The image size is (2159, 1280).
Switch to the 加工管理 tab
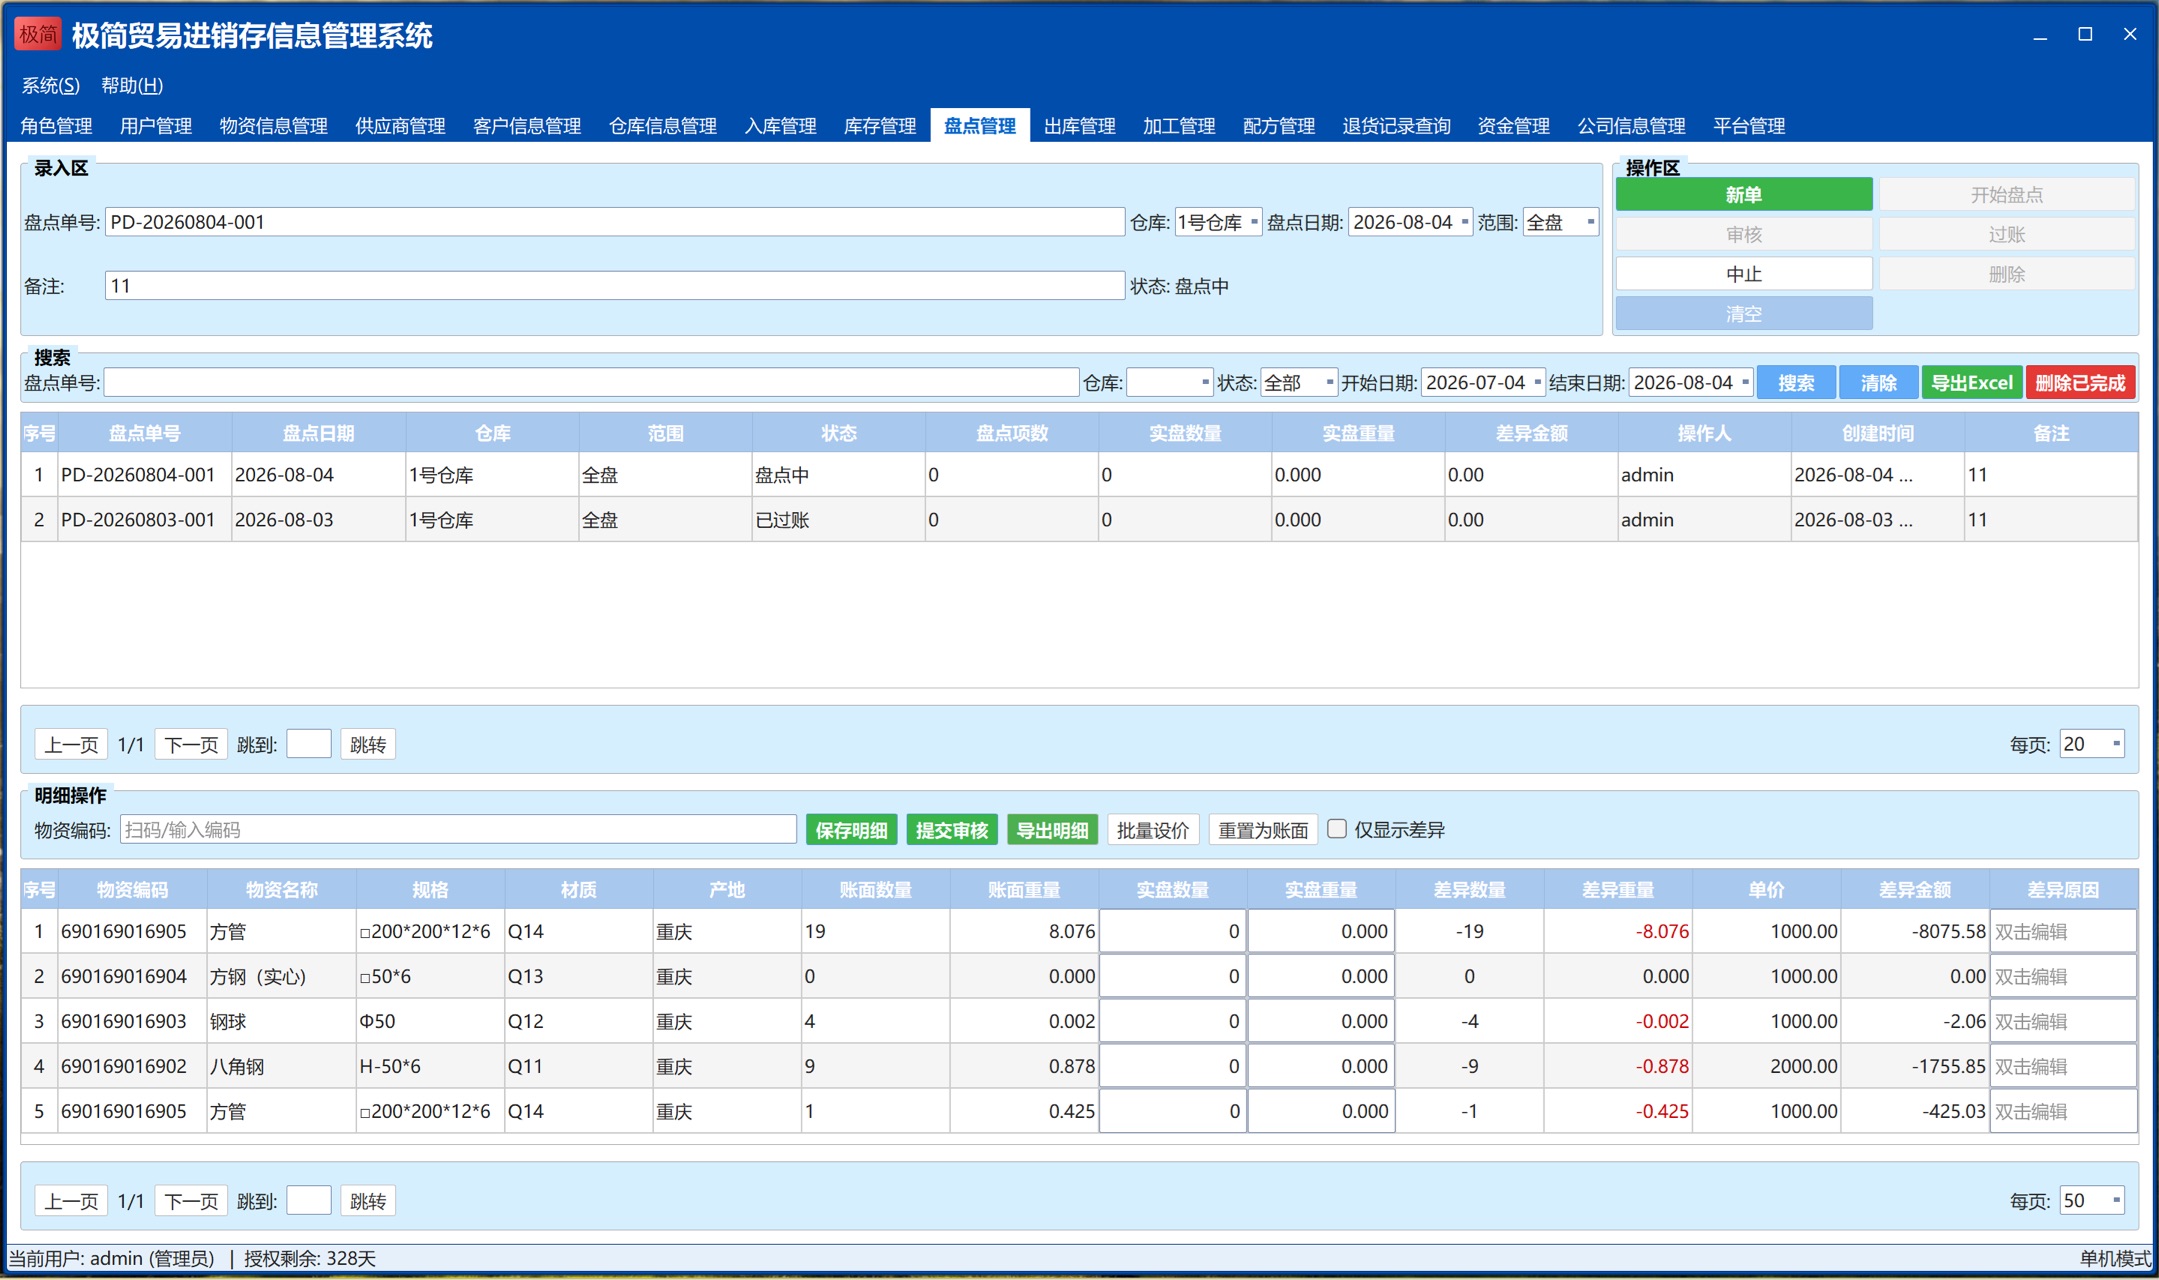tap(1179, 126)
